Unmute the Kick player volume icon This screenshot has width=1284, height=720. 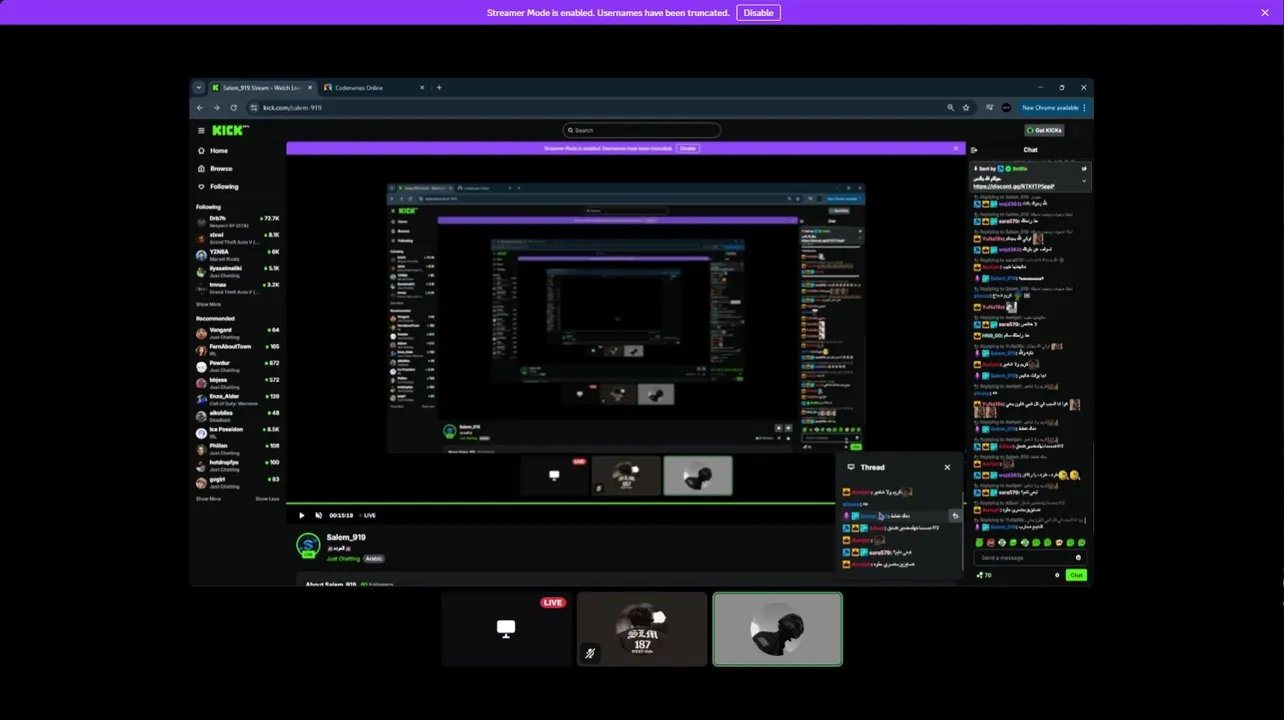coord(319,515)
